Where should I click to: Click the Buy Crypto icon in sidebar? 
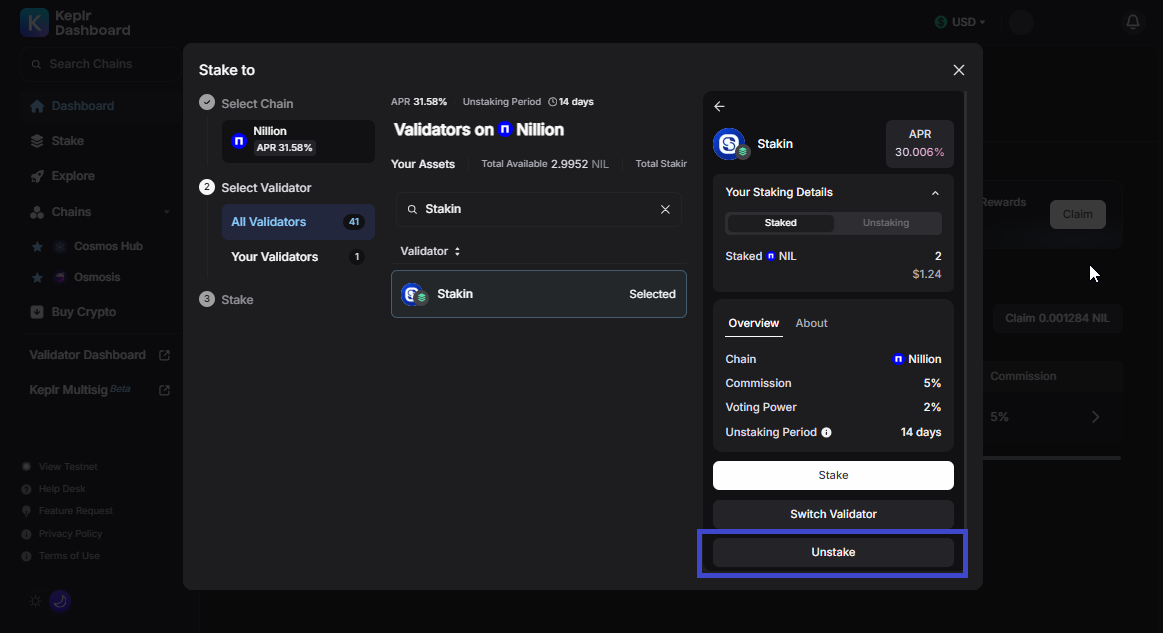(x=37, y=312)
